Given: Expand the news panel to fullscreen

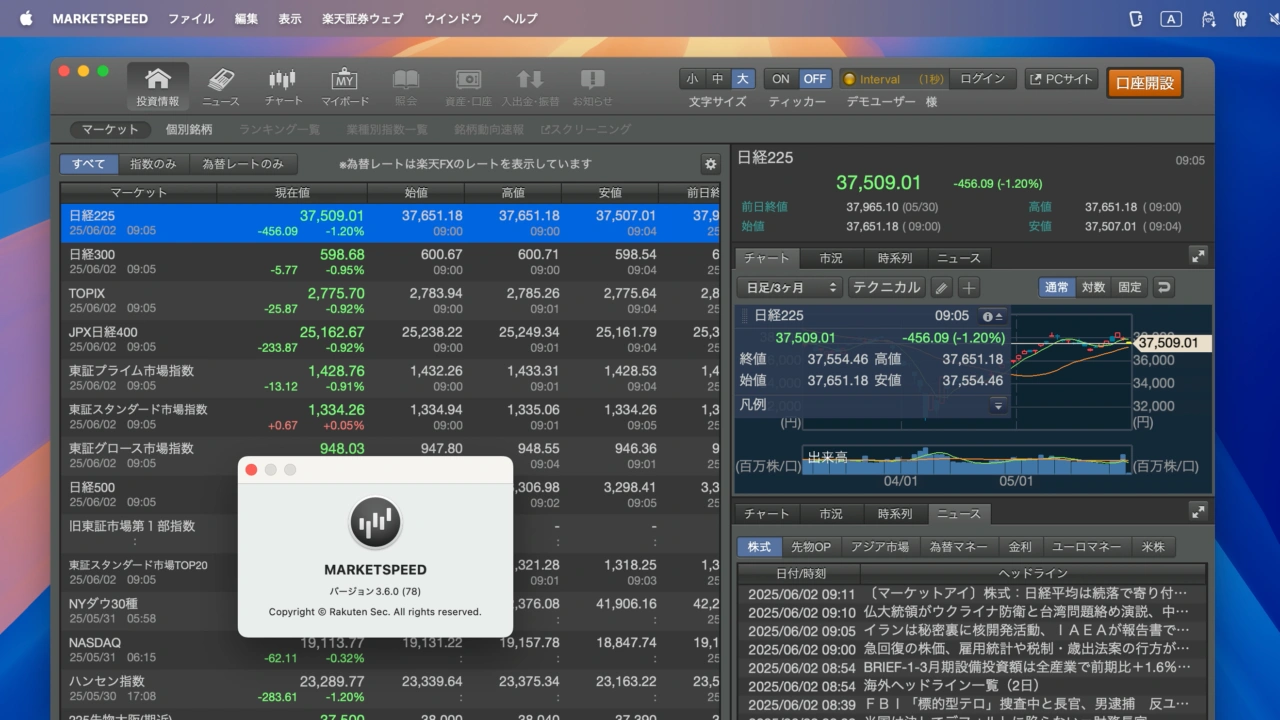Looking at the screenshot, I should (x=1198, y=511).
